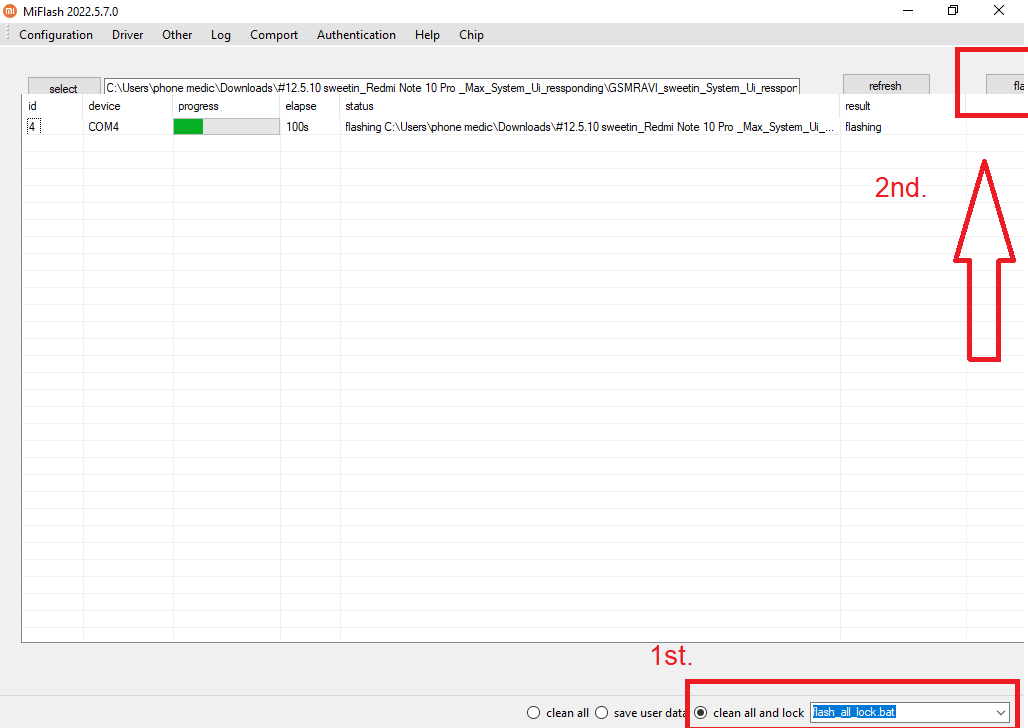
Task: Click the flashing status path text
Action: 589,127
